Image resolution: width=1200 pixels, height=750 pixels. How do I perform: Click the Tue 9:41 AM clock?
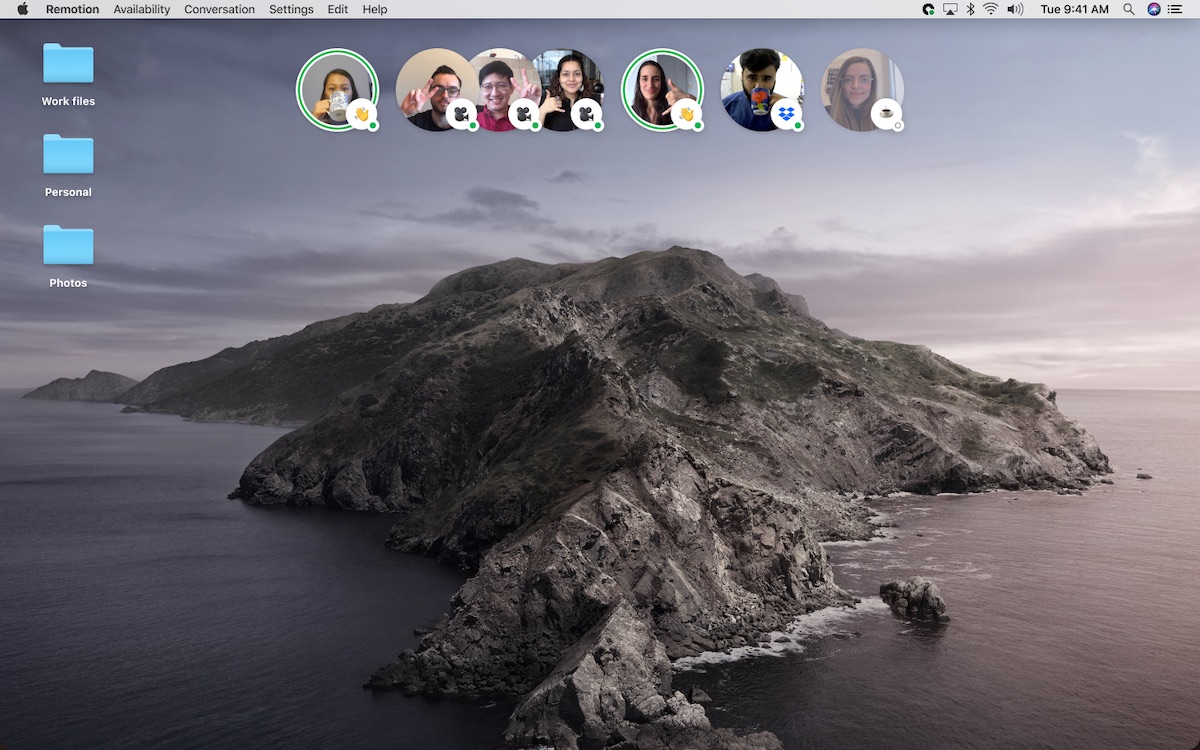point(1074,9)
